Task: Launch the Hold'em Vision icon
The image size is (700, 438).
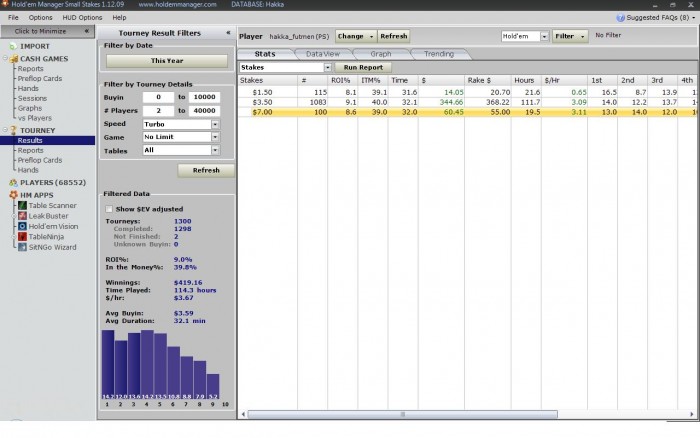Action: coord(22,226)
